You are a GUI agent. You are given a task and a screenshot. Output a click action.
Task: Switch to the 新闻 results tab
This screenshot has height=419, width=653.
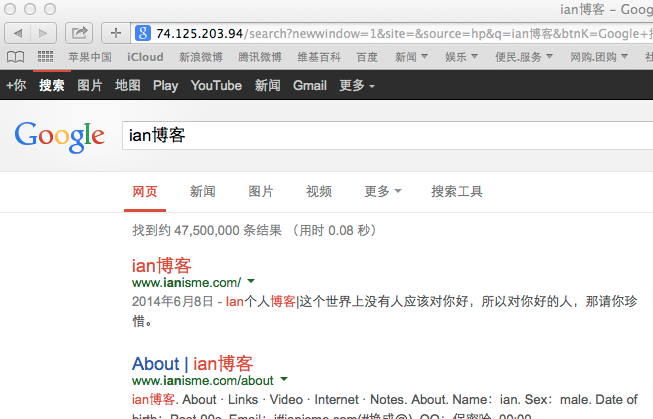[203, 192]
